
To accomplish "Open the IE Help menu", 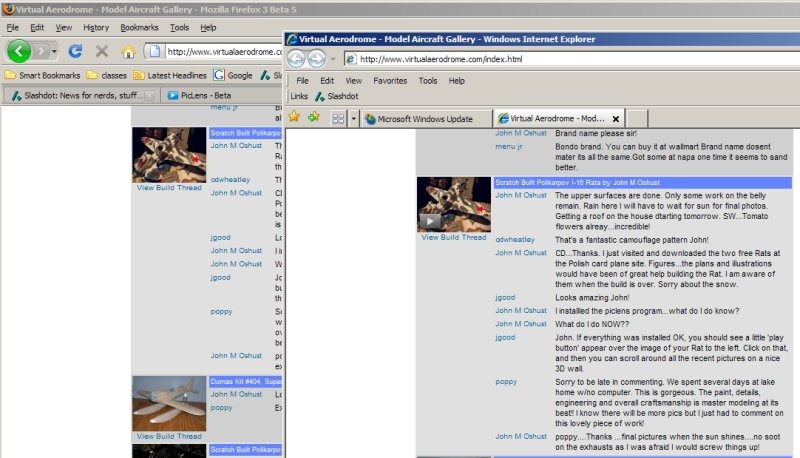I will coord(457,81).
